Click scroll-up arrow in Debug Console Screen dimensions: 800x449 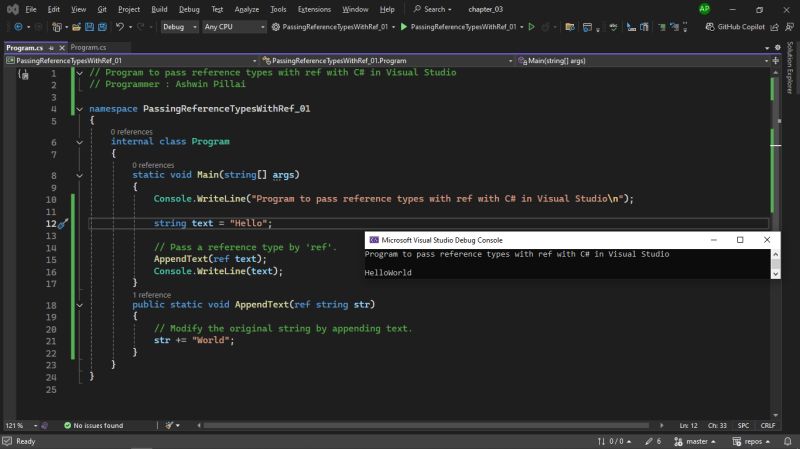pos(776,254)
